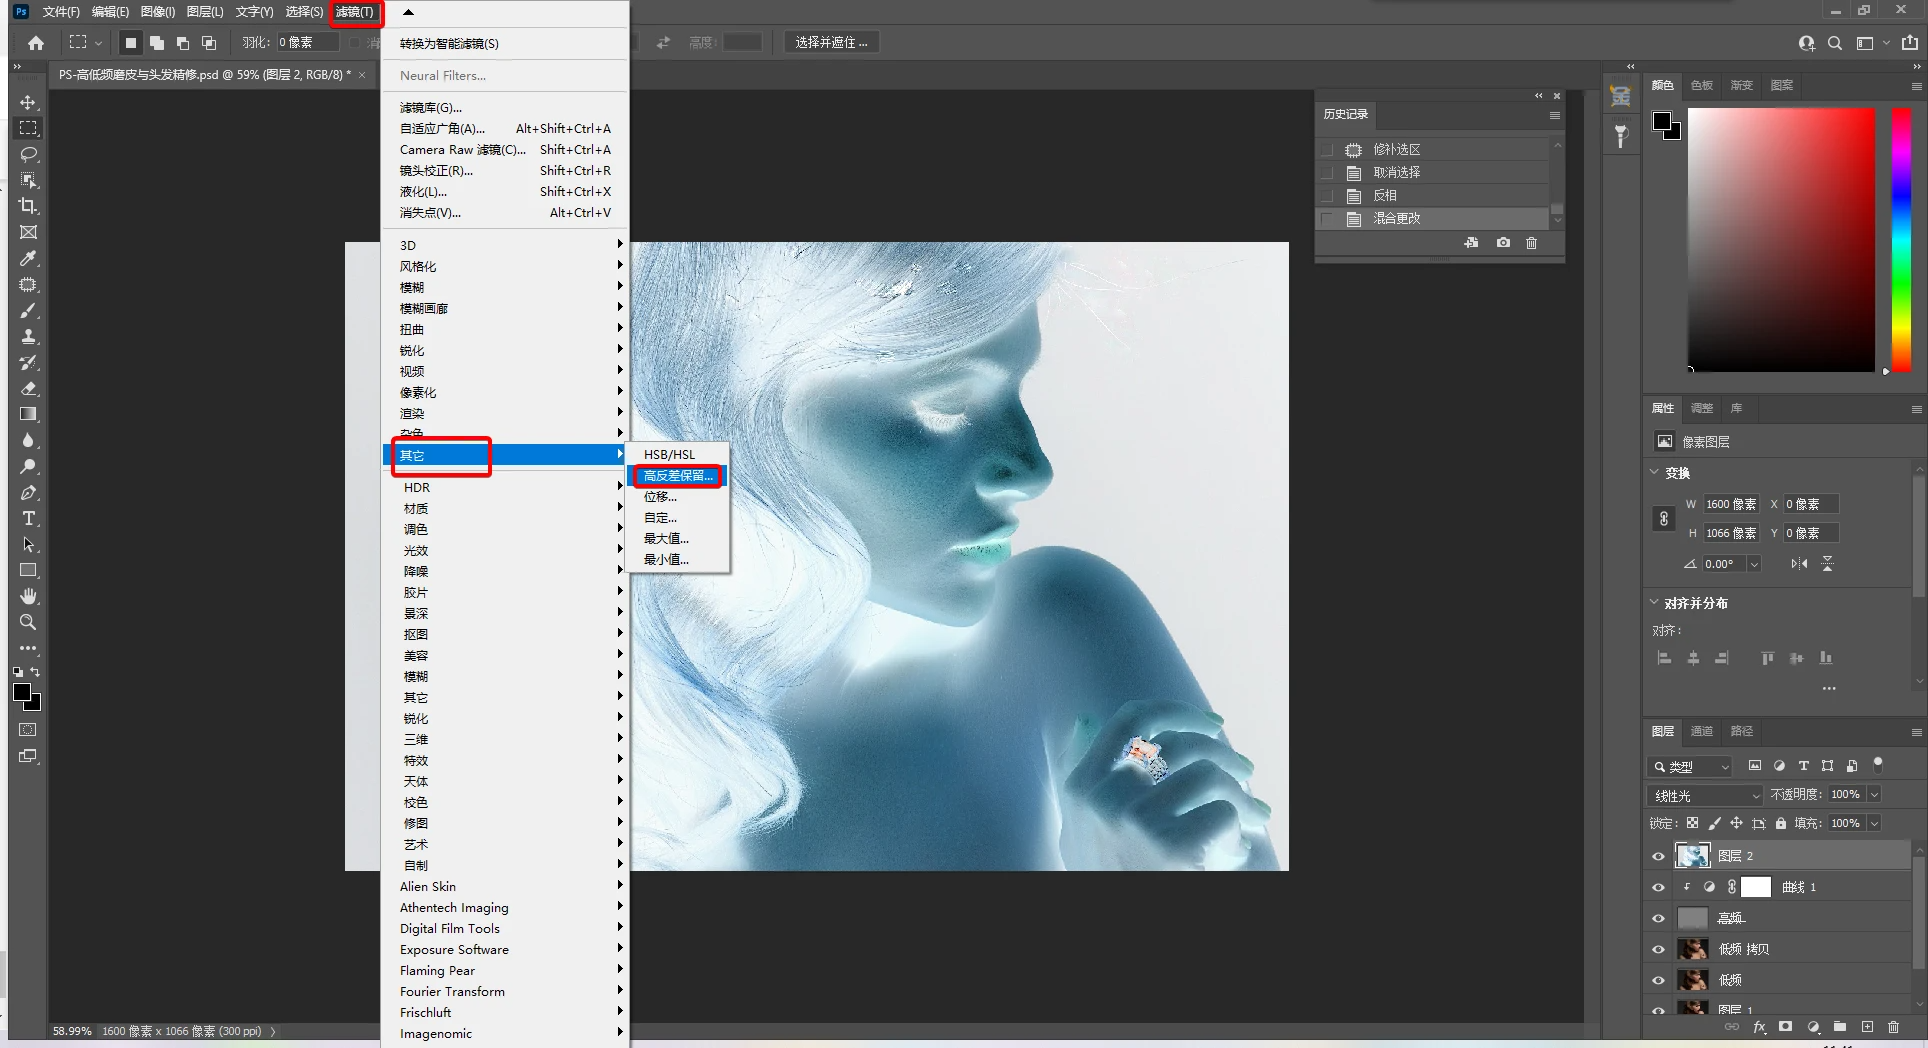Hide the 低频 拷贝 layer
This screenshot has height=1048, width=1928.
click(1658, 949)
